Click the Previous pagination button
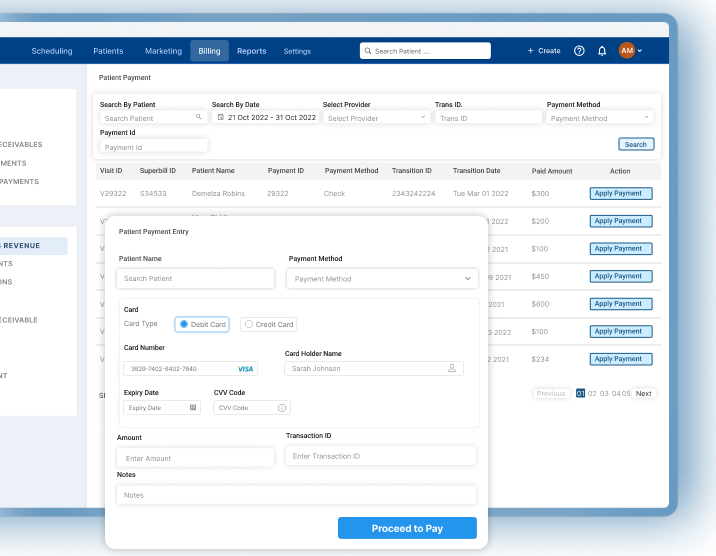Image resolution: width=716 pixels, height=556 pixels. tap(551, 393)
